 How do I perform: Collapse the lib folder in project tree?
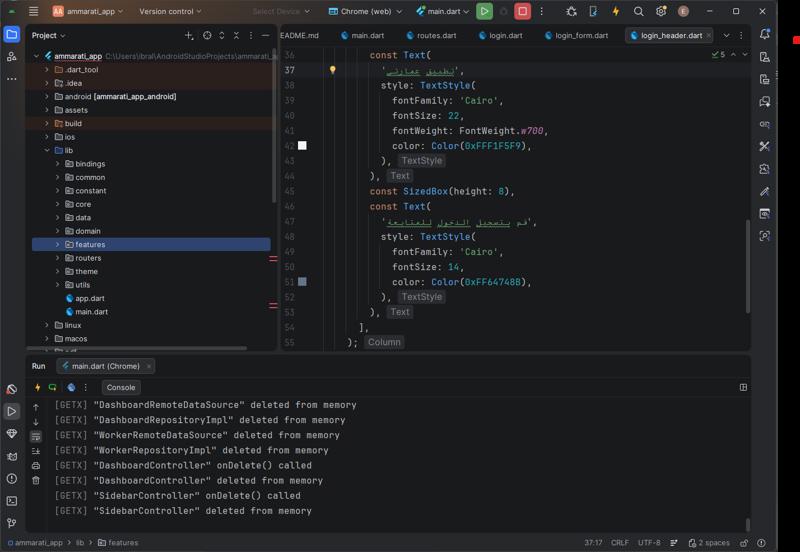pos(47,150)
